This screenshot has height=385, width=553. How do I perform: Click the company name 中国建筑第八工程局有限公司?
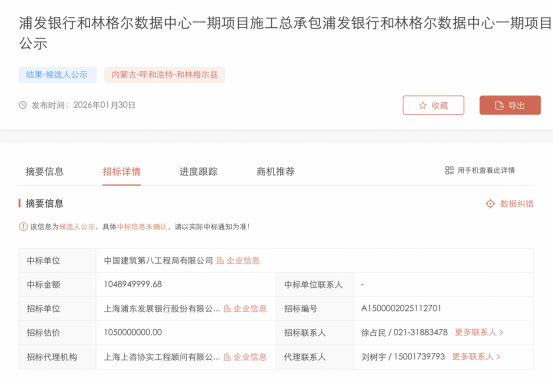(x=158, y=261)
